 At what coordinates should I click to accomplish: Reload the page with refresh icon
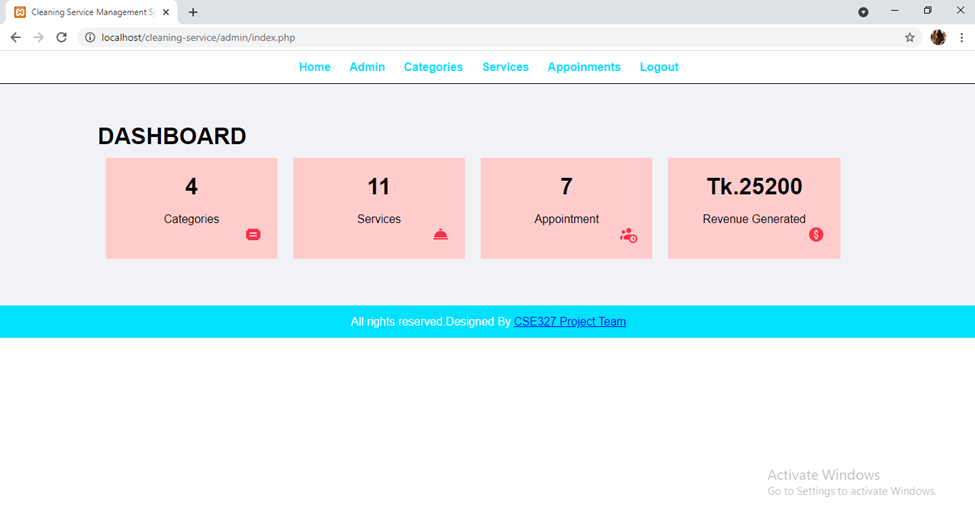pyautogui.click(x=62, y=37)
